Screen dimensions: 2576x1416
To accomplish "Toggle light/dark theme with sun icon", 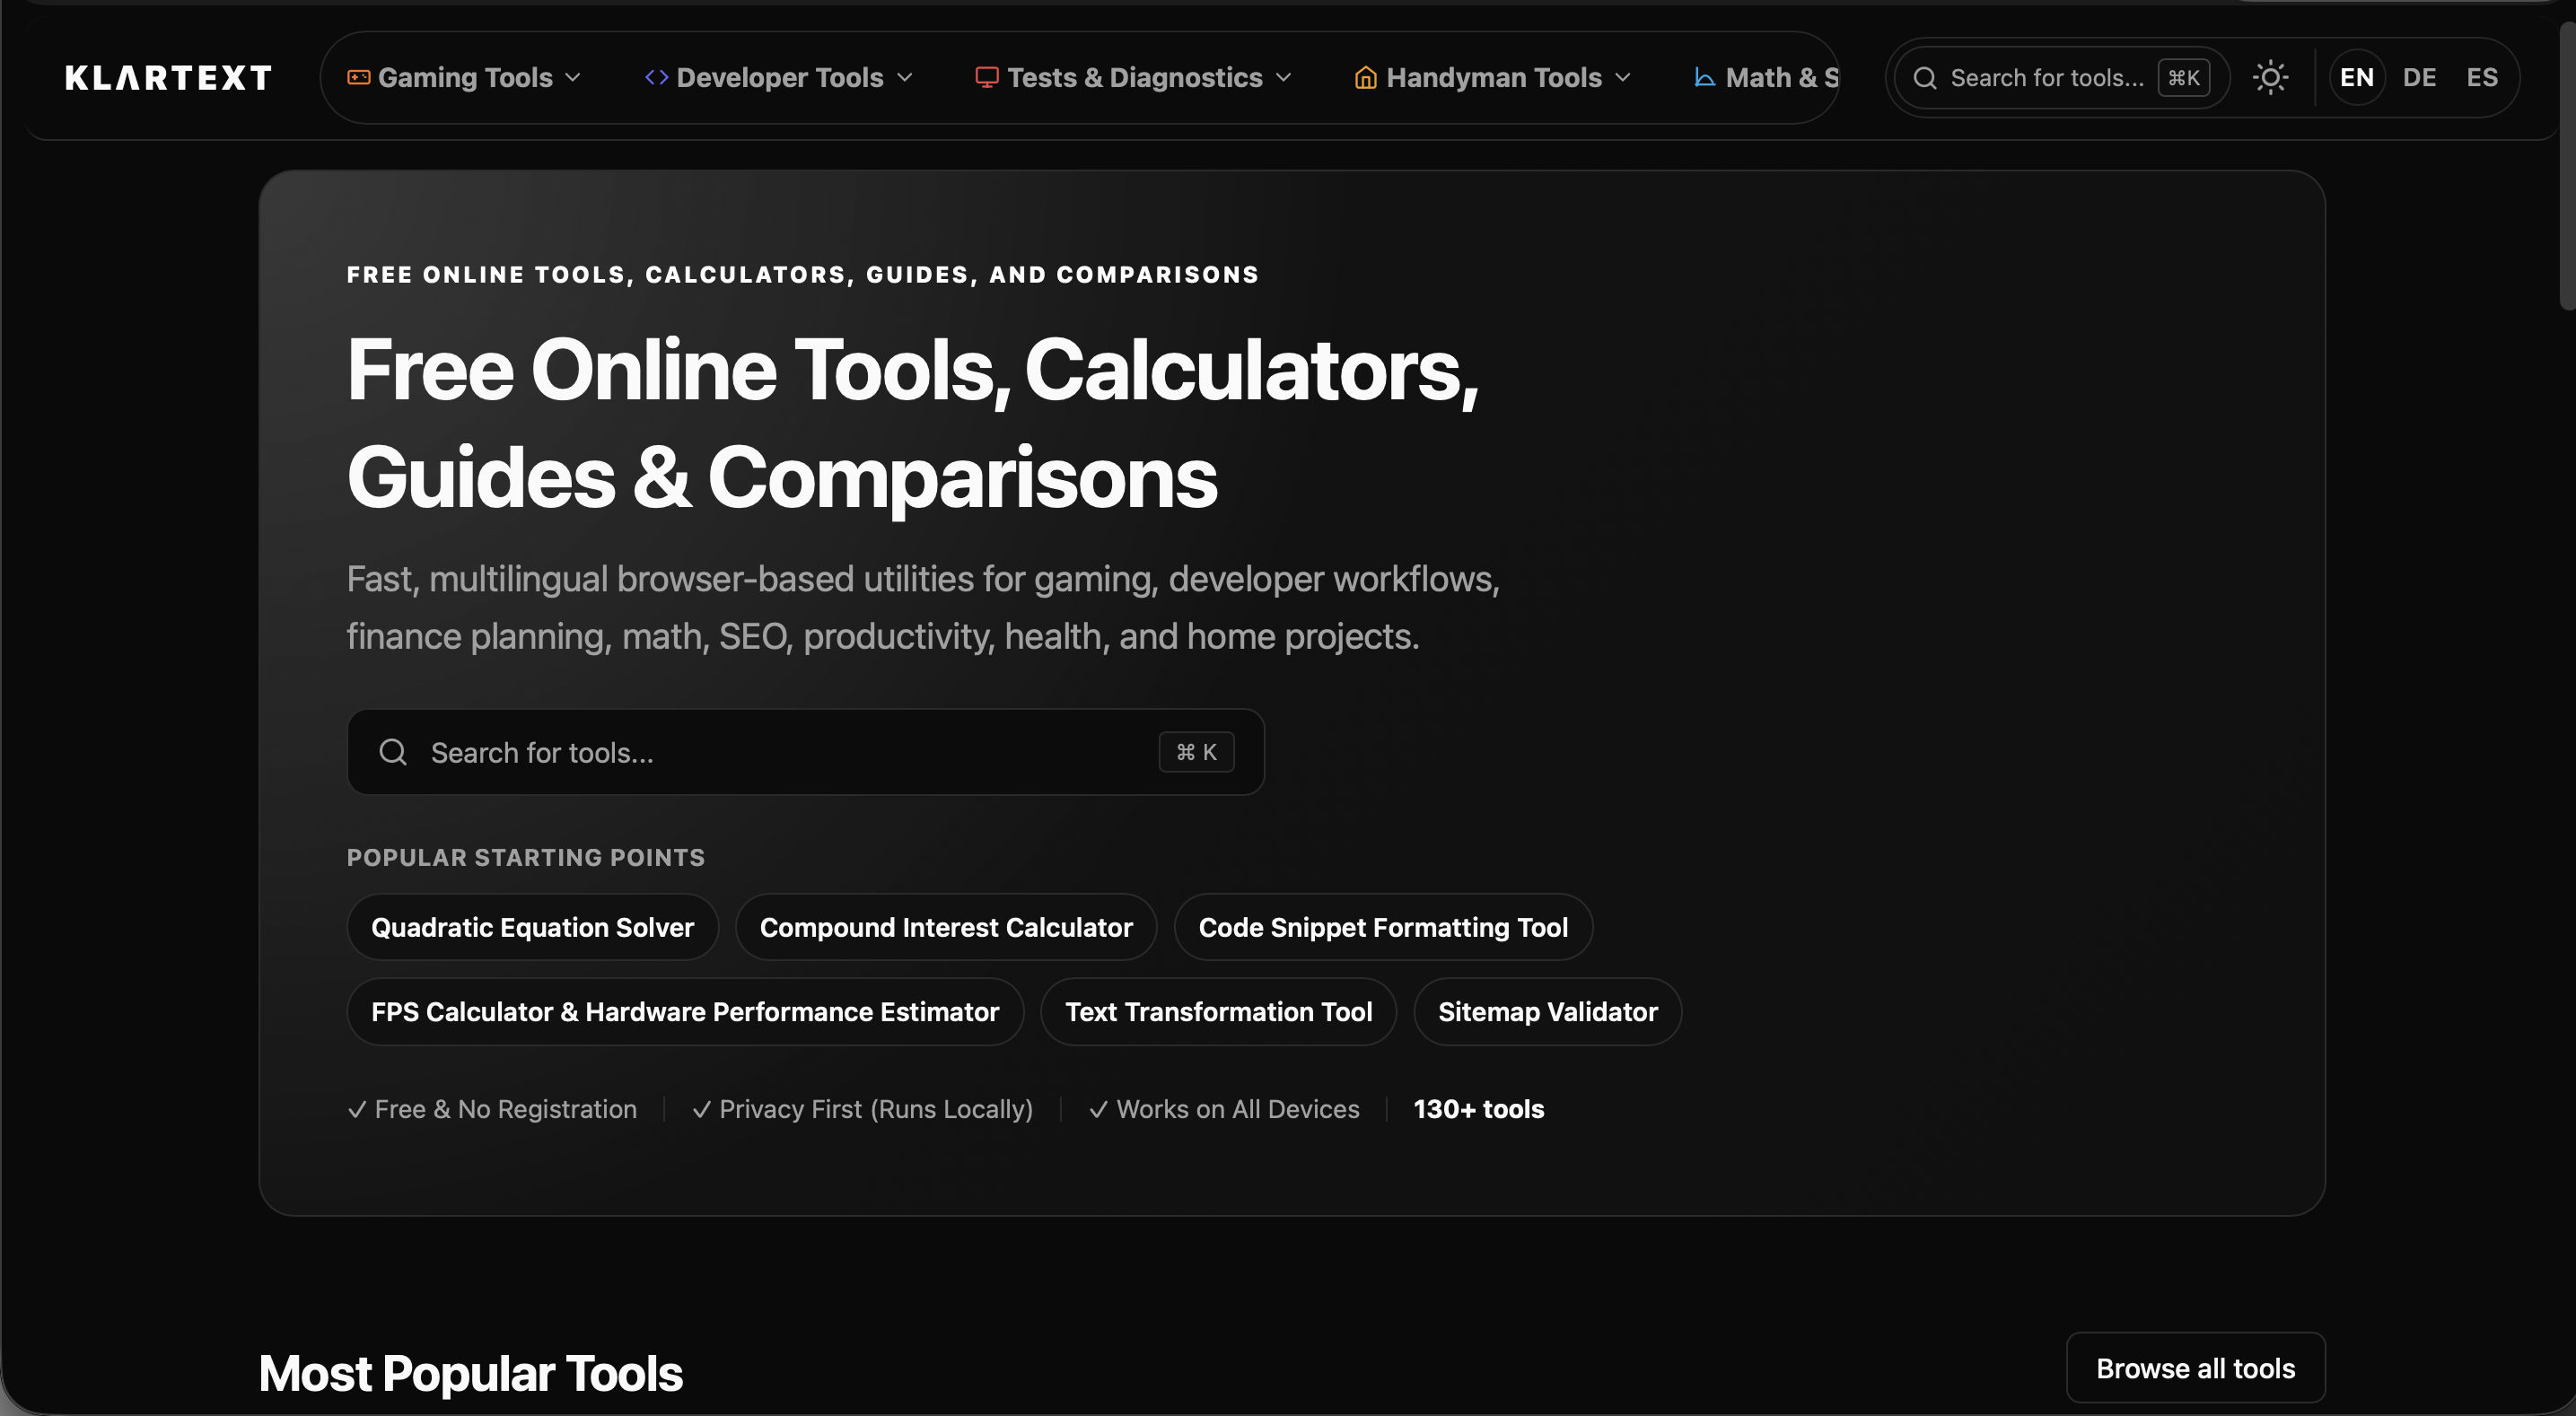I will (2270, 77).
